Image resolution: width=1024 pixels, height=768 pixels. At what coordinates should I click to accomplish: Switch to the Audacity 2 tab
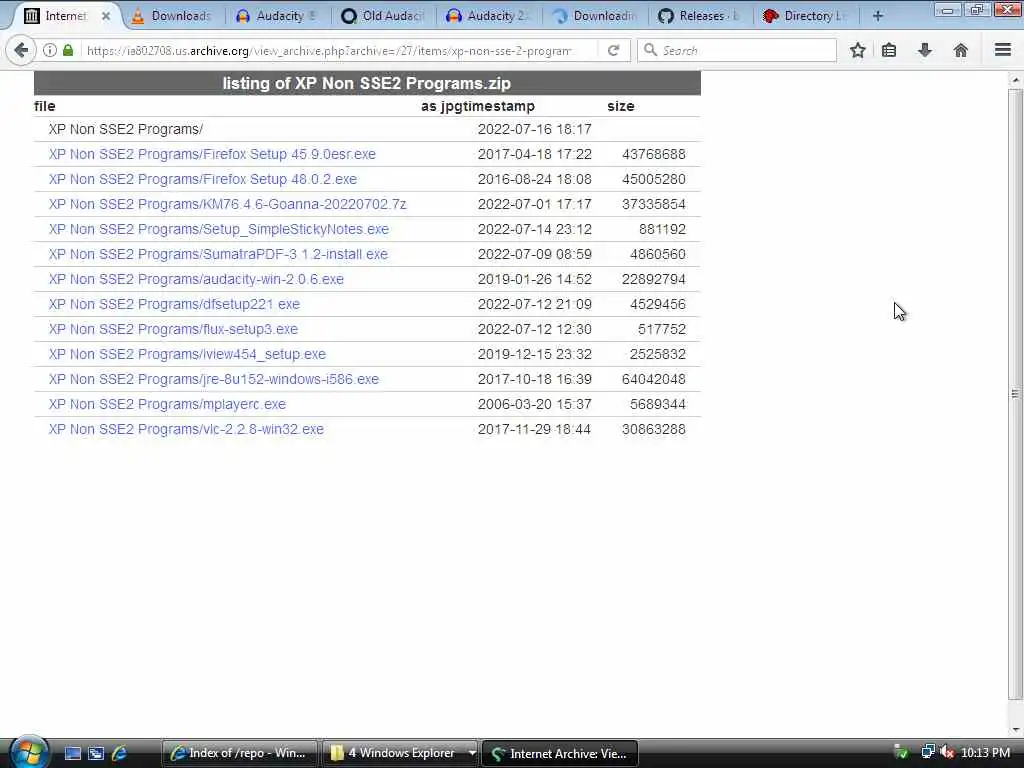(490, 16)
